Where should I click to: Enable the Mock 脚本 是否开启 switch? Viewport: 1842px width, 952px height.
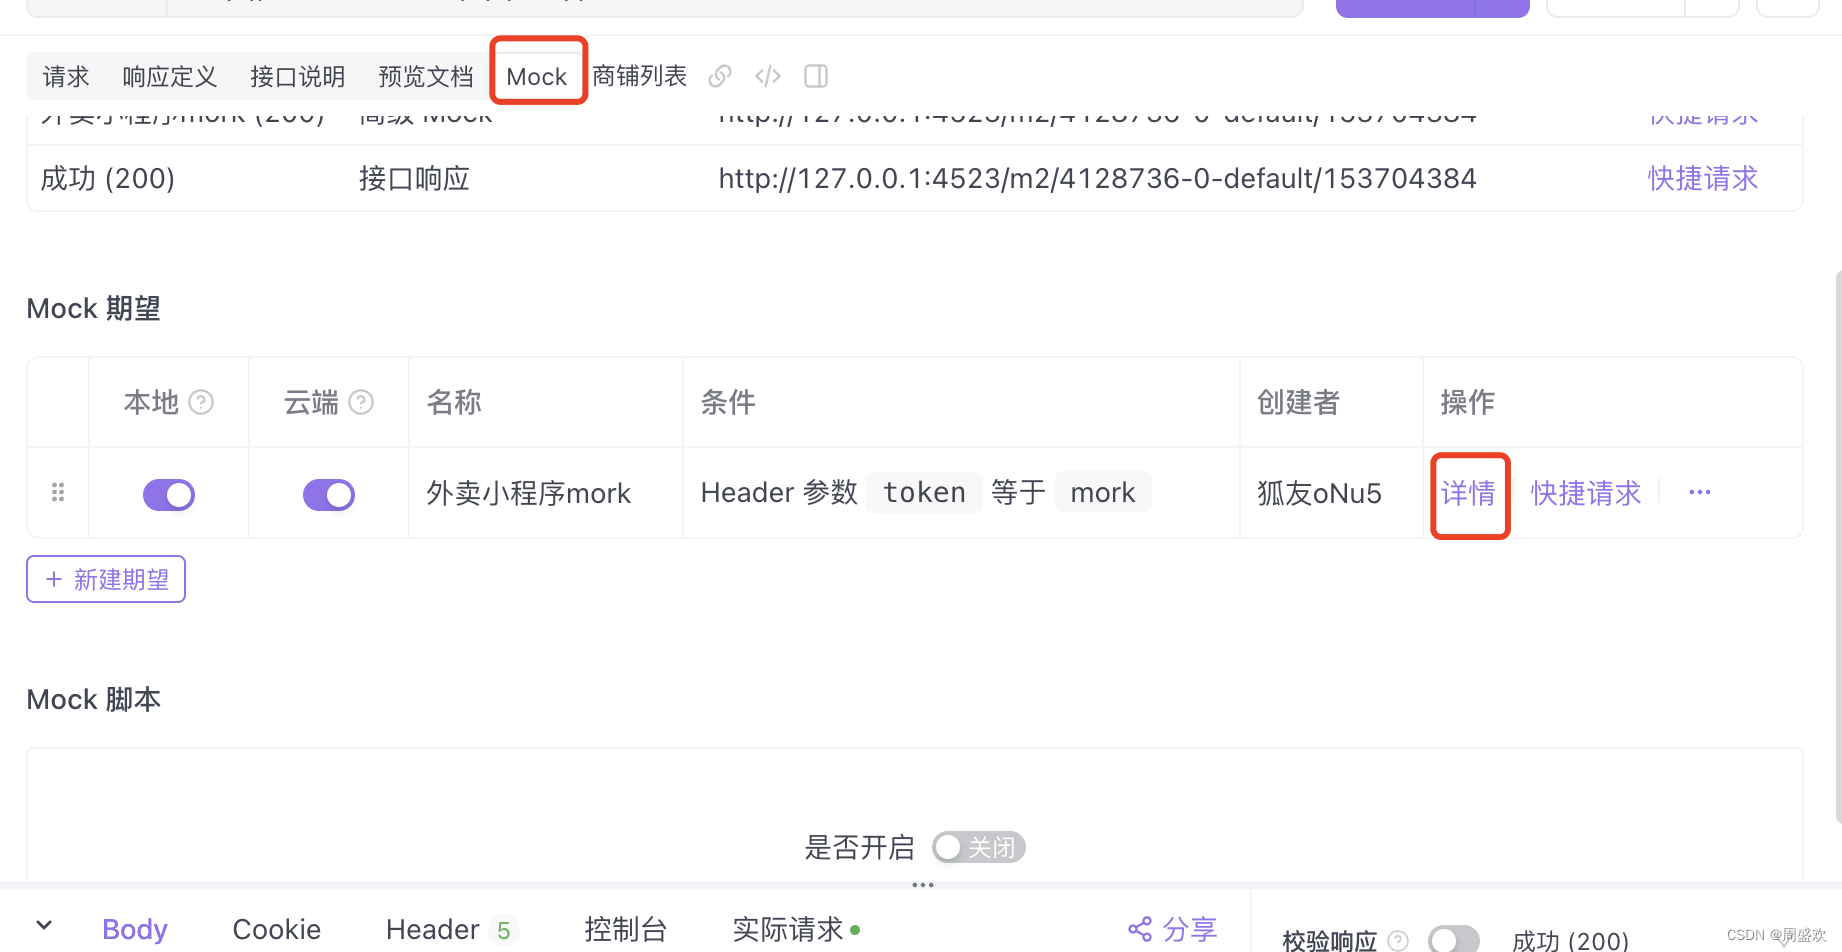979,847
